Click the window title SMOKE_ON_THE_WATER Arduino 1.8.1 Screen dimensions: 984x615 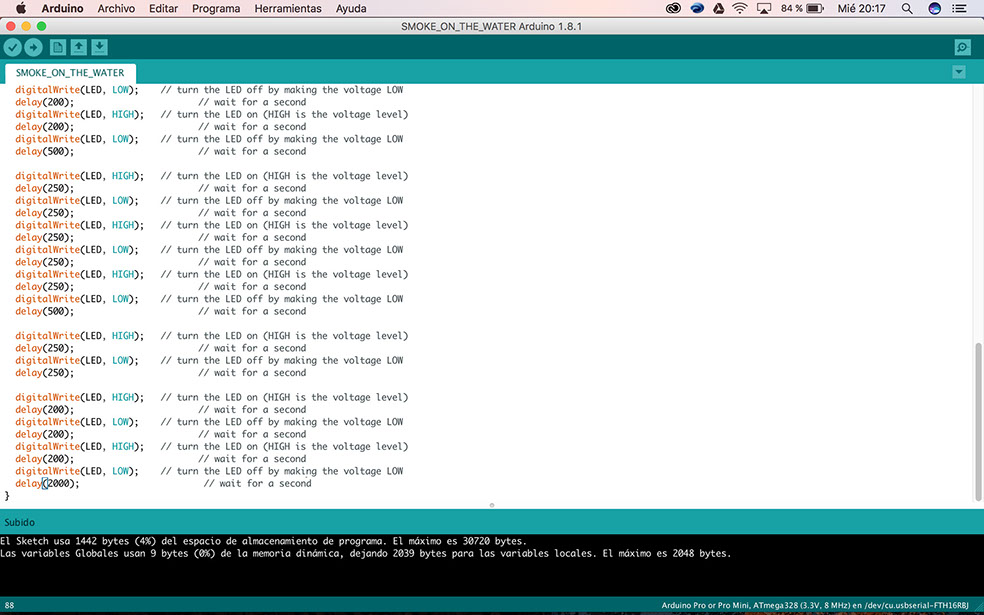[491, 26]
